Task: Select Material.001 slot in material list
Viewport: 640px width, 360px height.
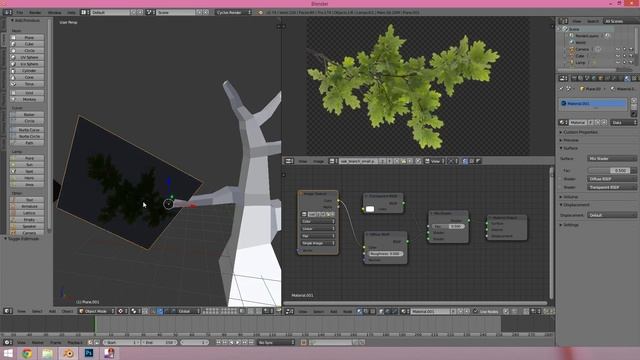Action: (593, 104)
